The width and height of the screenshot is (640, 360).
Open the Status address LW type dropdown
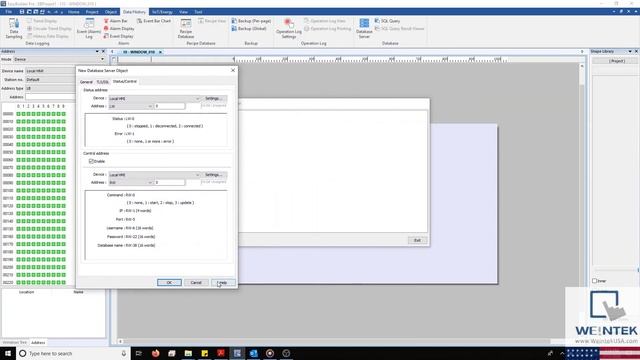click(x=131, y=106)
